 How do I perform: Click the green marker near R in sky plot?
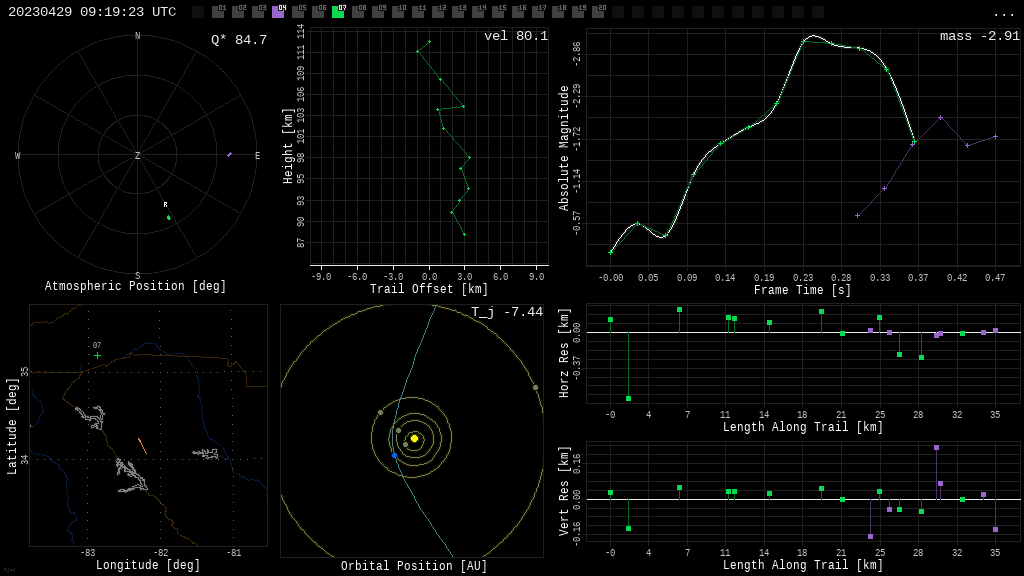click(x=169, y=217)
